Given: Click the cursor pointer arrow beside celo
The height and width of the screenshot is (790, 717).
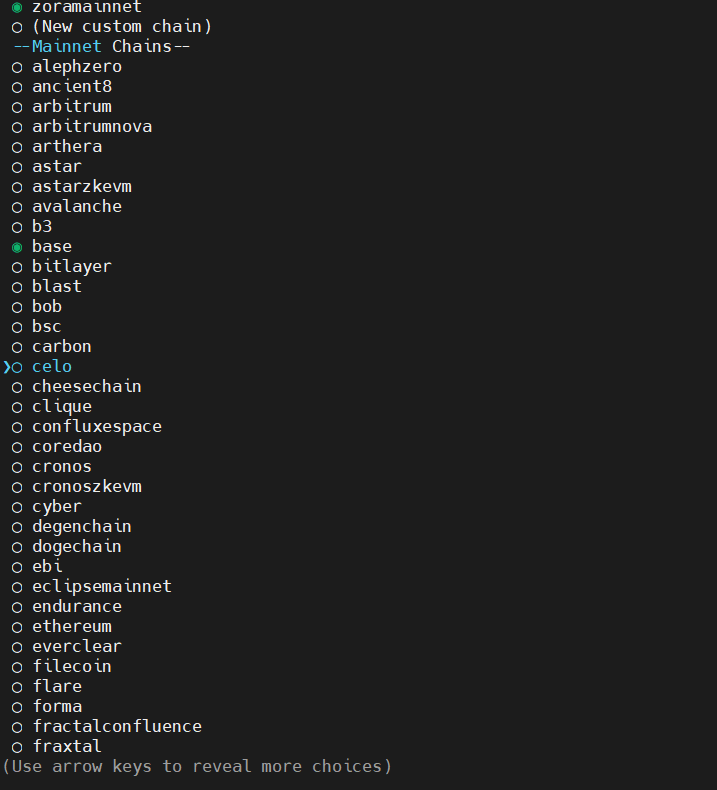Looking at the screenshot, I should (x=7, y=367).
